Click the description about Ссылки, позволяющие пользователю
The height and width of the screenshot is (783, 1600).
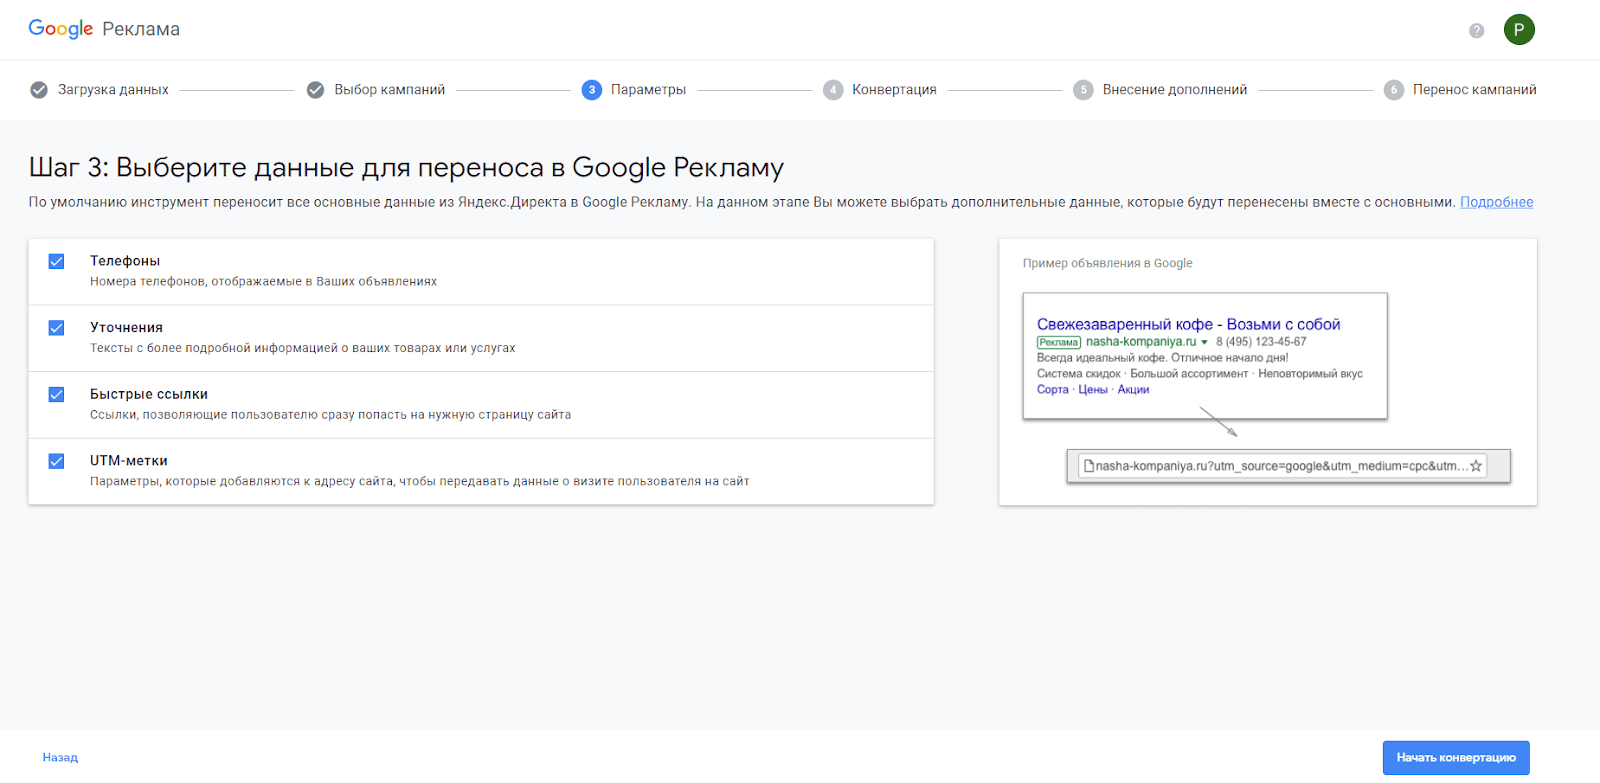point(330,415)
